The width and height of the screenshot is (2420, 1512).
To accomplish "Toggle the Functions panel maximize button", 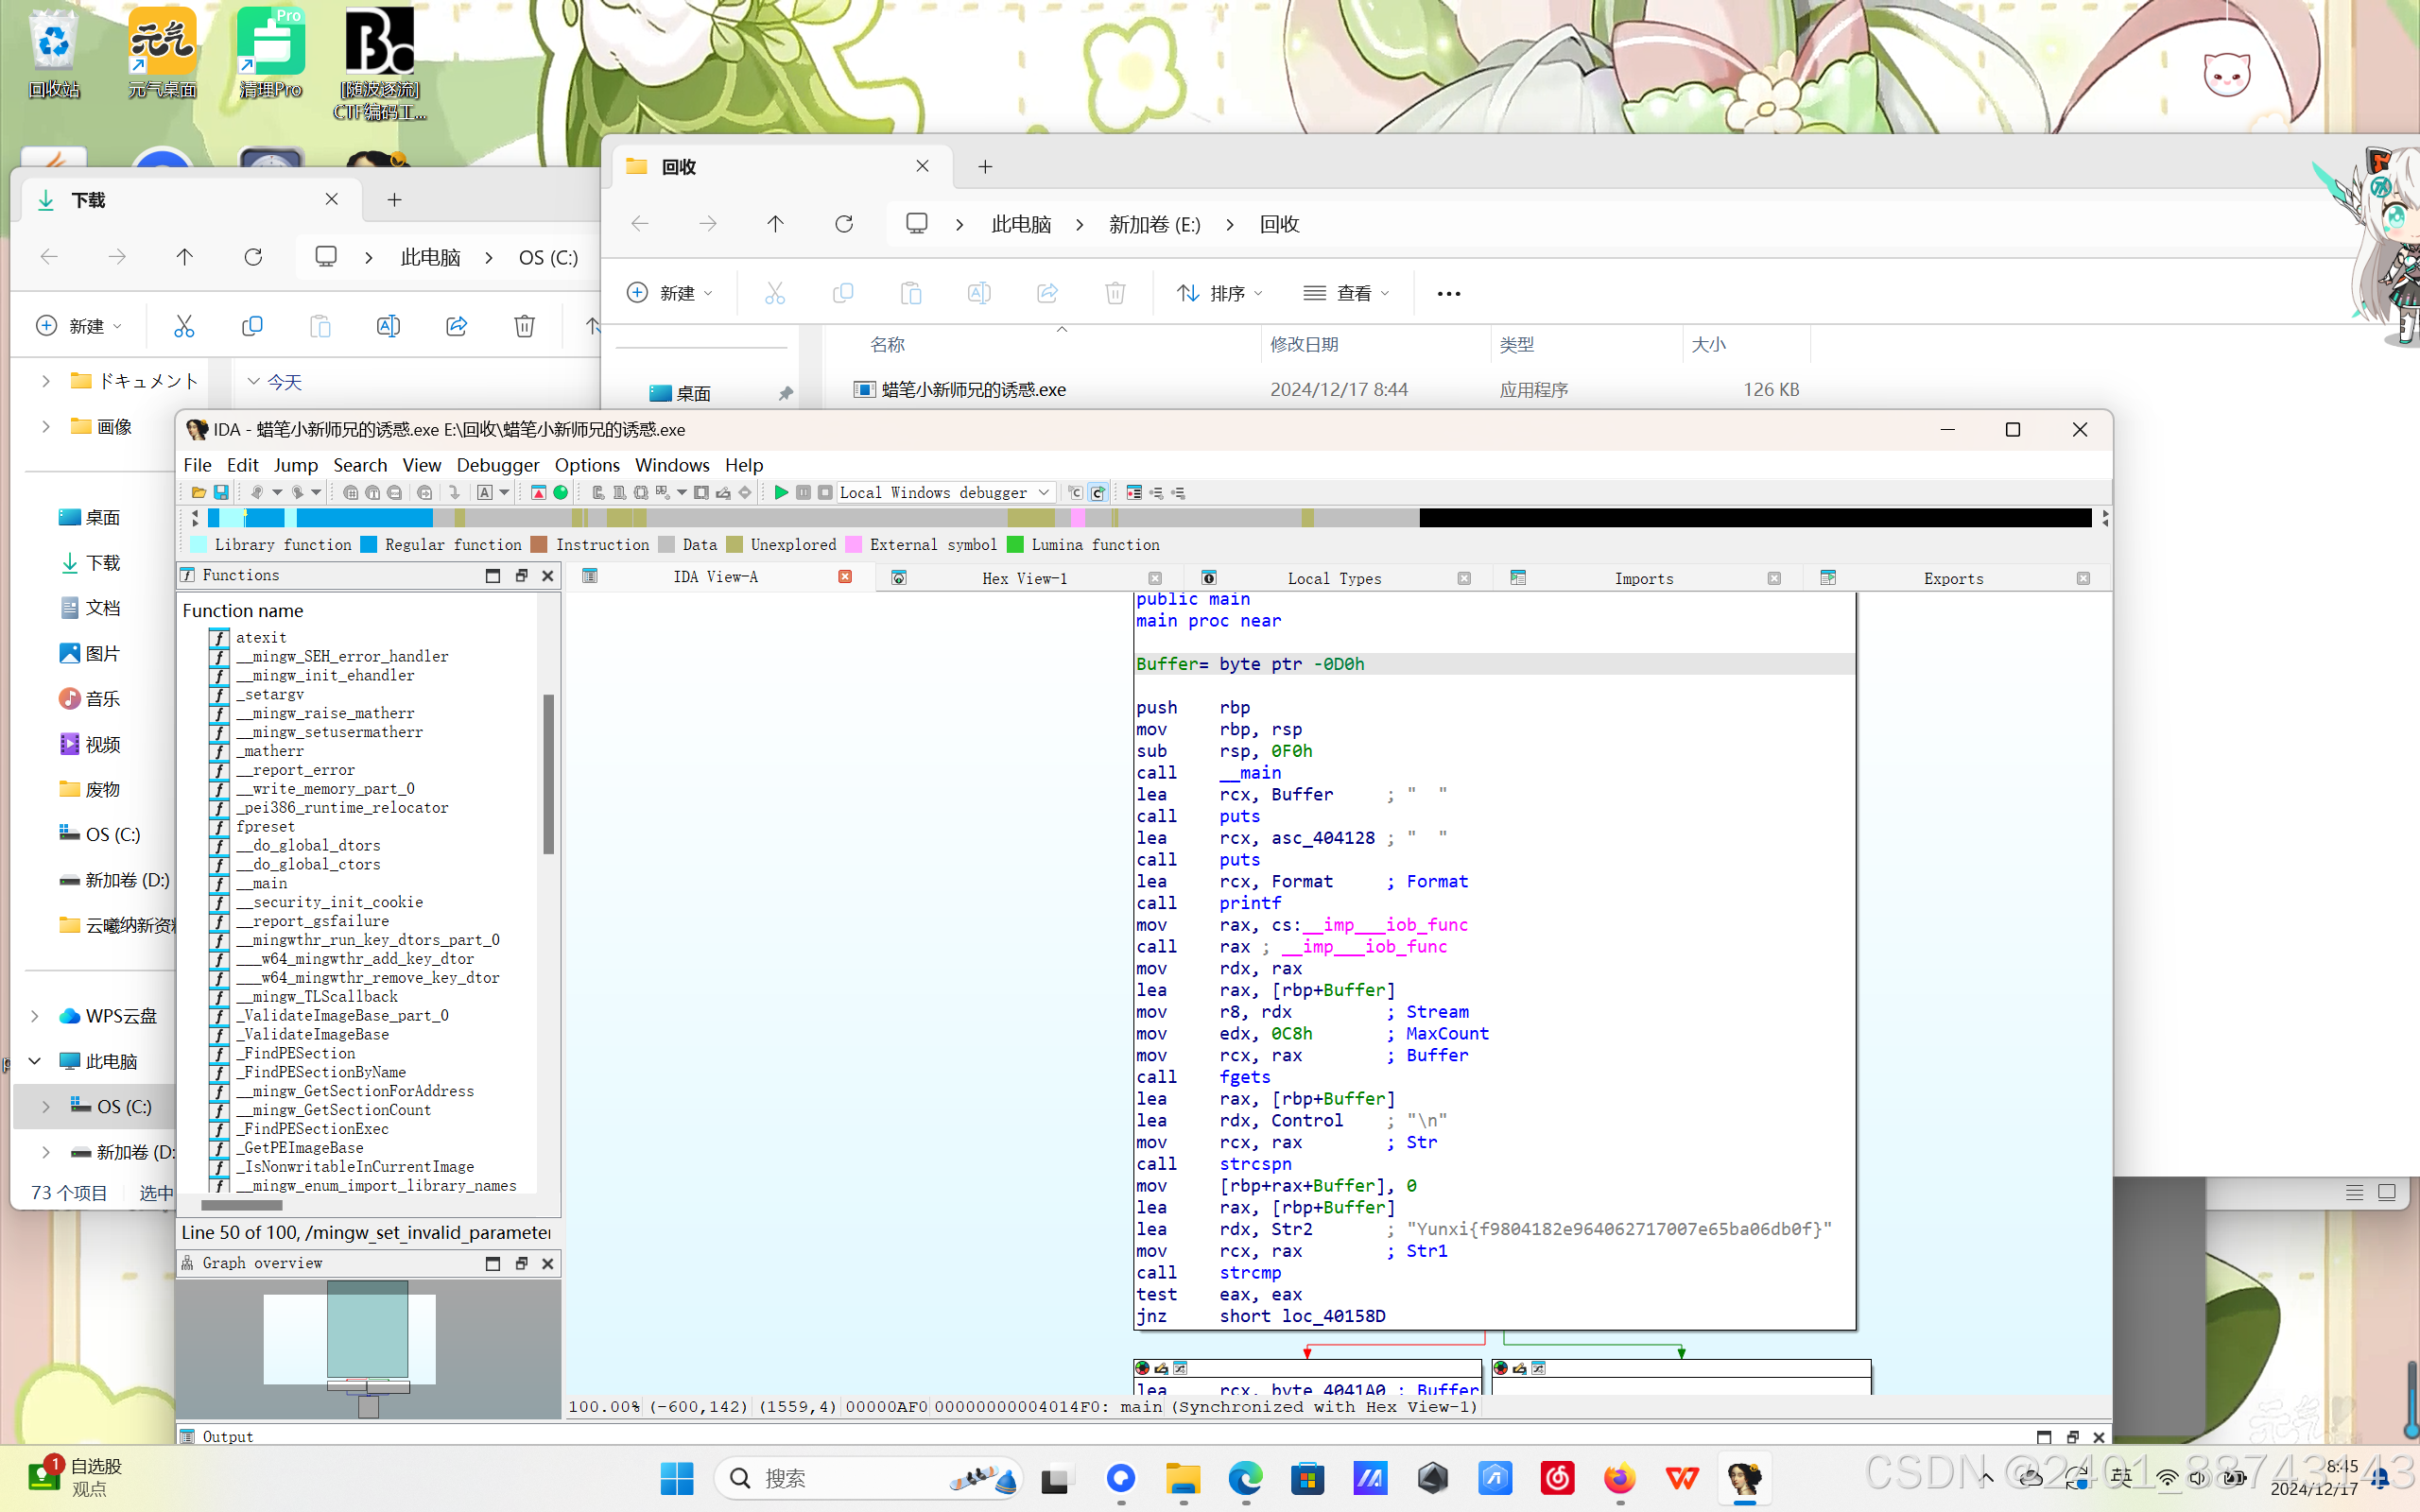I will click(492, 575).
